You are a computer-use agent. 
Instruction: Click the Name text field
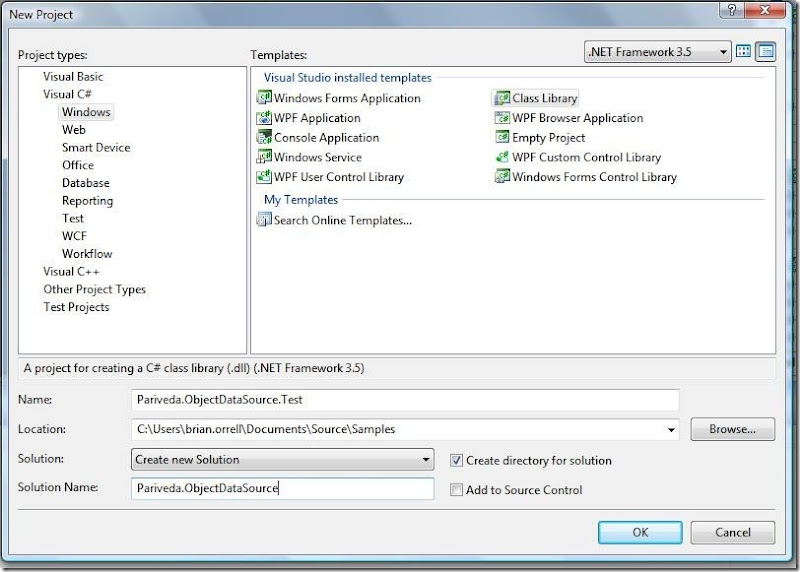pos(405,400)
